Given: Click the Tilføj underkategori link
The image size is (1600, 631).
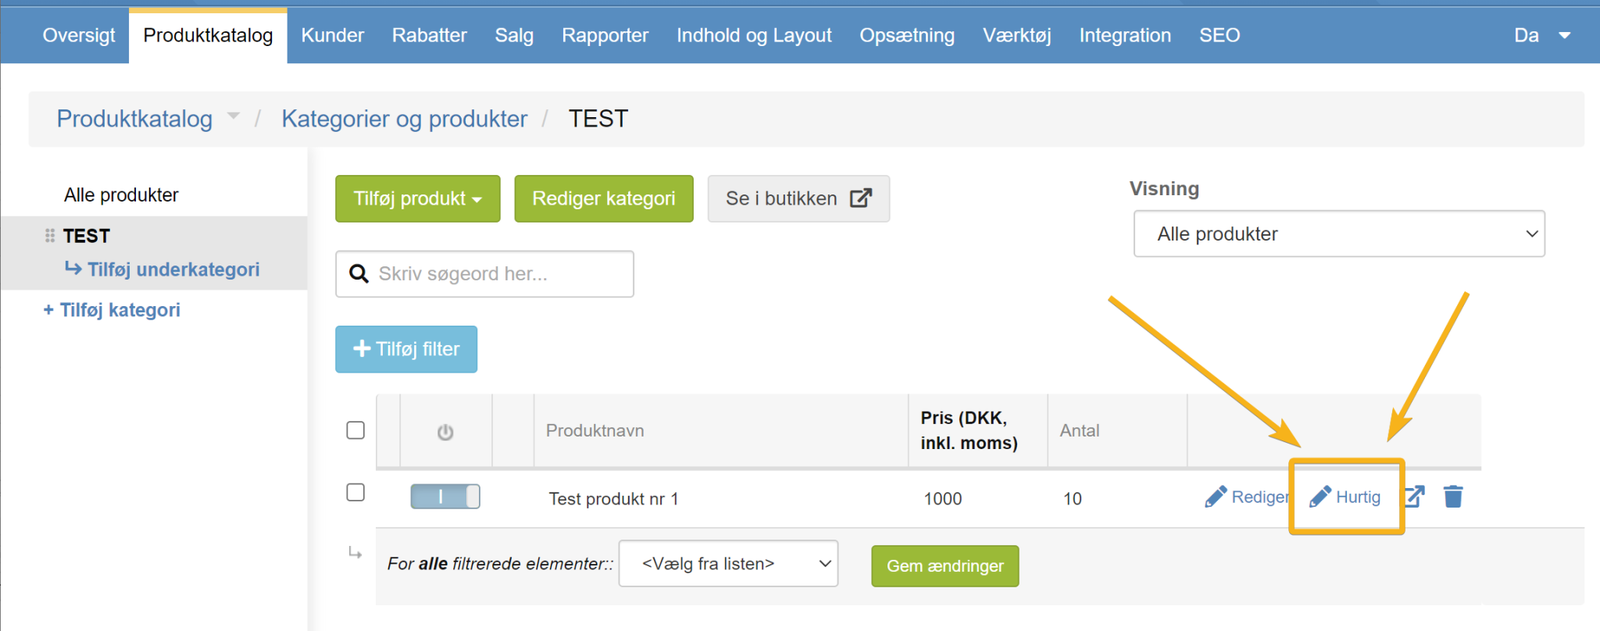Looking at the screenshot, I should pyautogui.click(x=162, y=269).
